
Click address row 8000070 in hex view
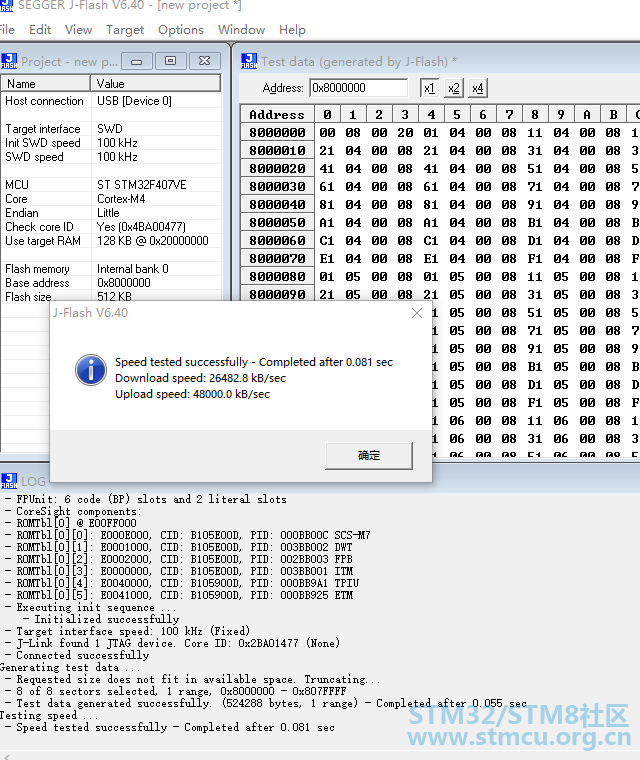tap(277, 259)
